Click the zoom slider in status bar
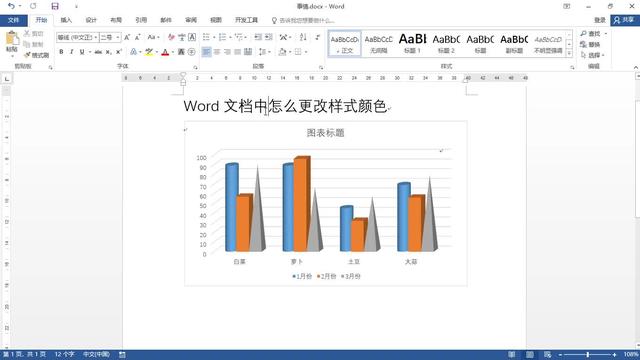640x360 pixels. pyautogui.click(x=587, y=355)
